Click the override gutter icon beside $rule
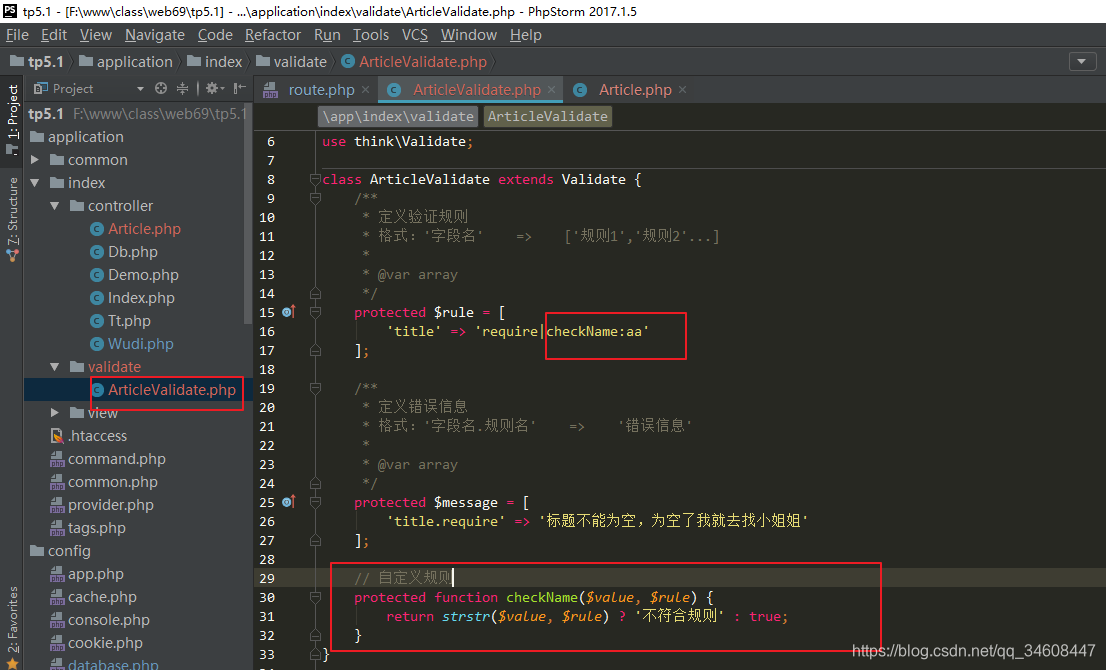The height and width of the screenshot is (670, 1106). click(x=288, y=312)
